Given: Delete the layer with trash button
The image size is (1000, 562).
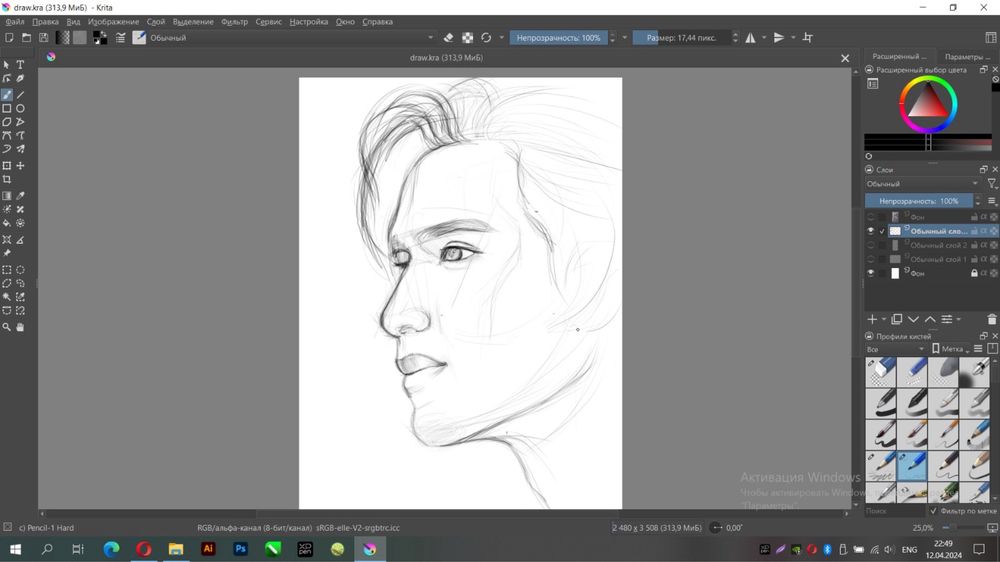Looking at the screenshot, I should pyautogui.click(x=992, y=319).
